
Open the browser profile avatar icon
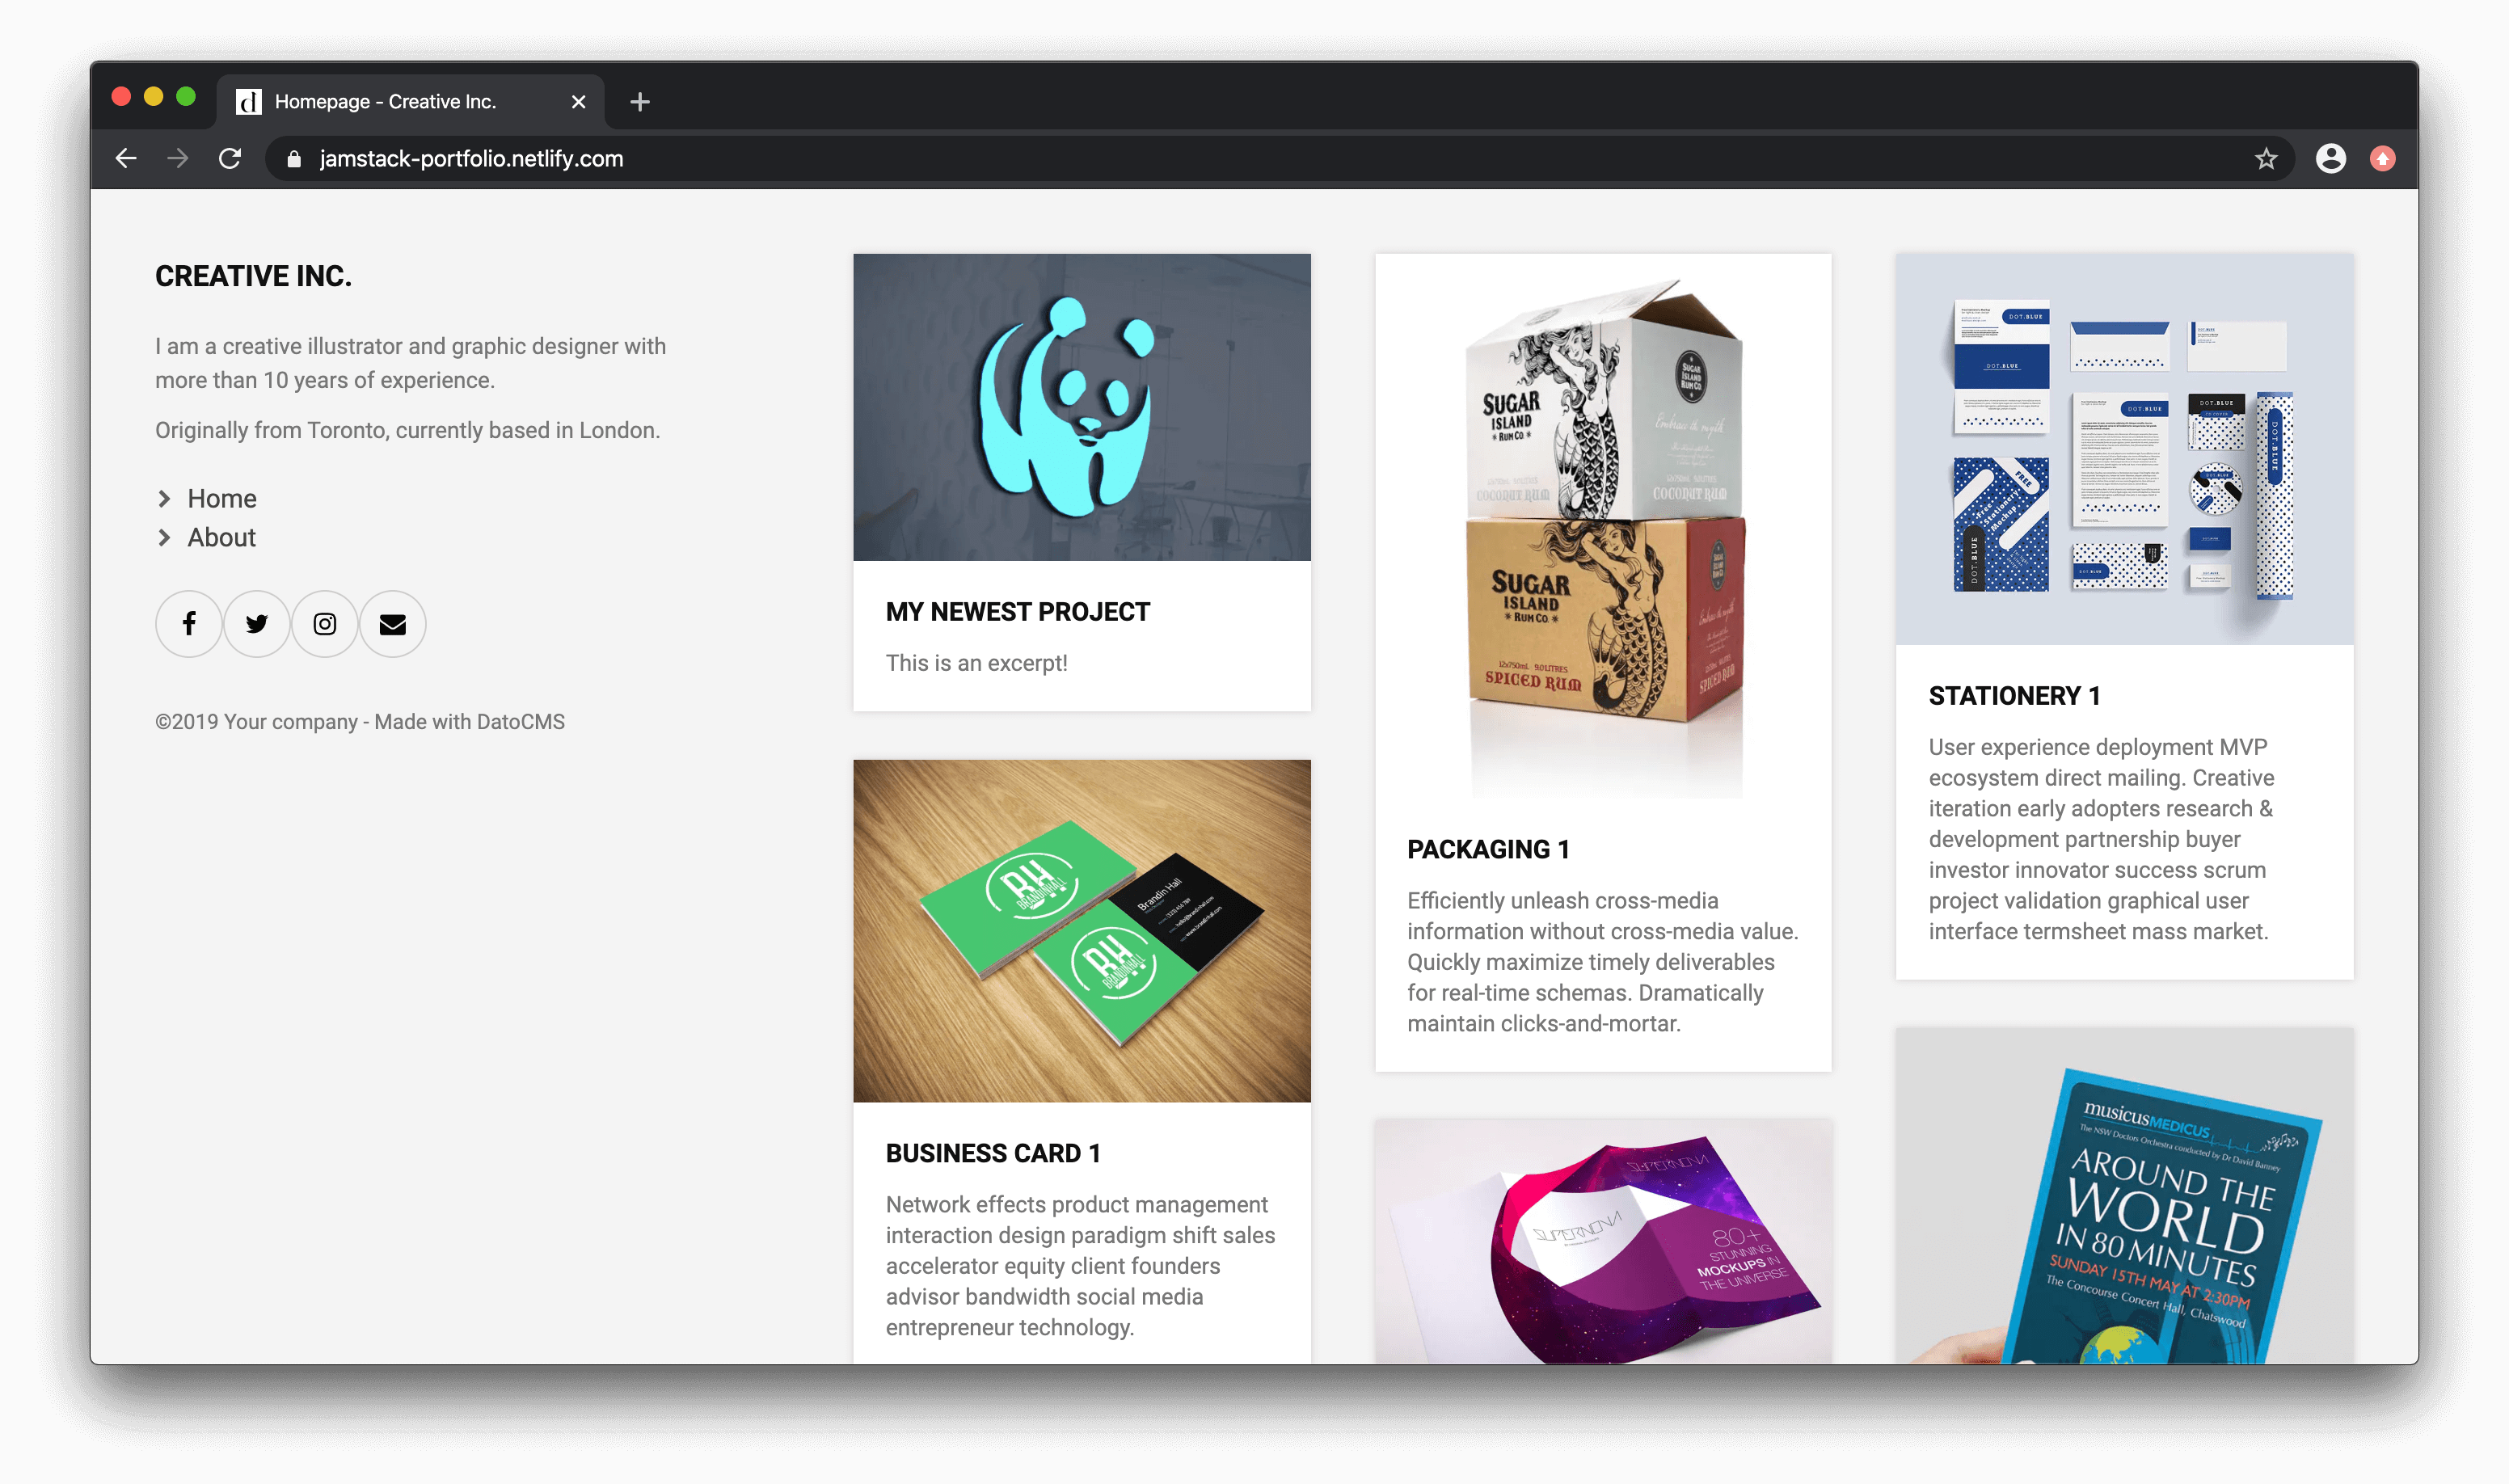[x=2331, y=159]
